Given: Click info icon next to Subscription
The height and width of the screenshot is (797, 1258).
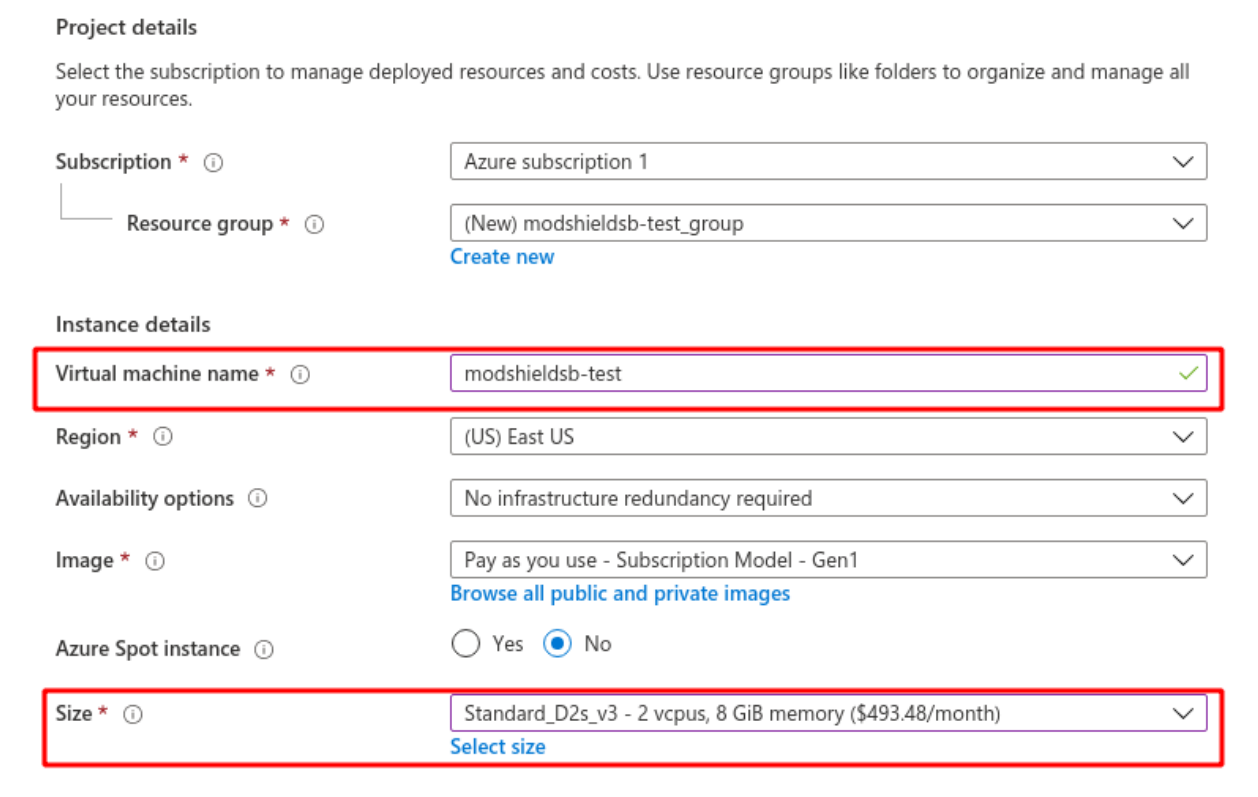Looking at the screenshot, I should [x=213, y=163].
